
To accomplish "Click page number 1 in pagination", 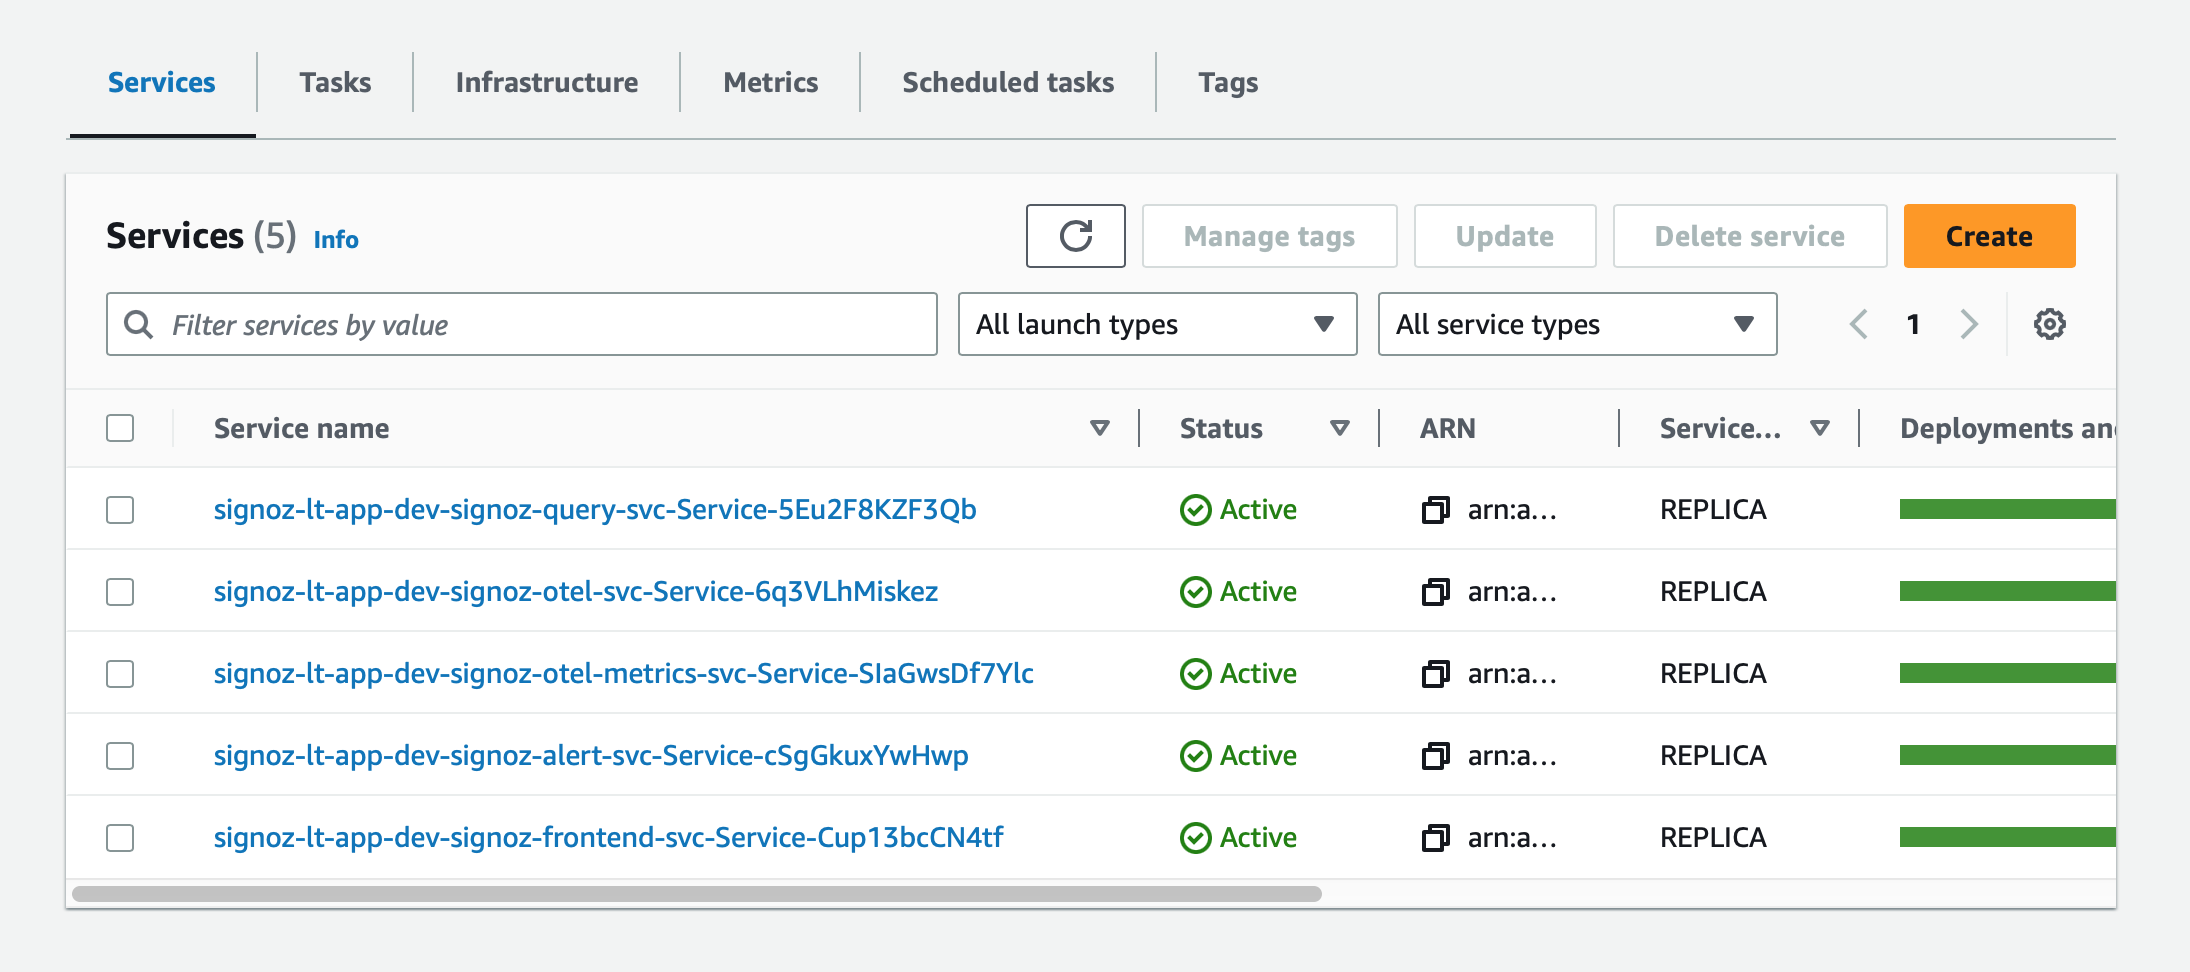I will point(1913,324).
